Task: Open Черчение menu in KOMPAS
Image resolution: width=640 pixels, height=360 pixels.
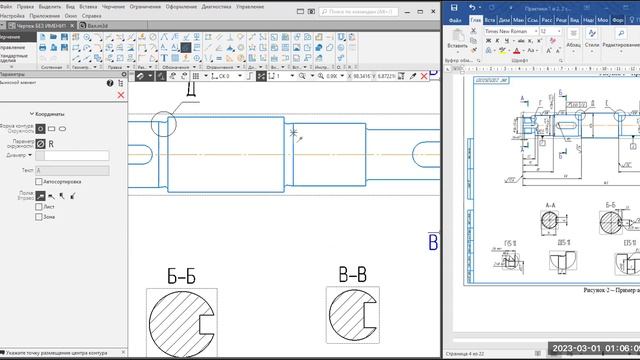Action: (113, 7)
